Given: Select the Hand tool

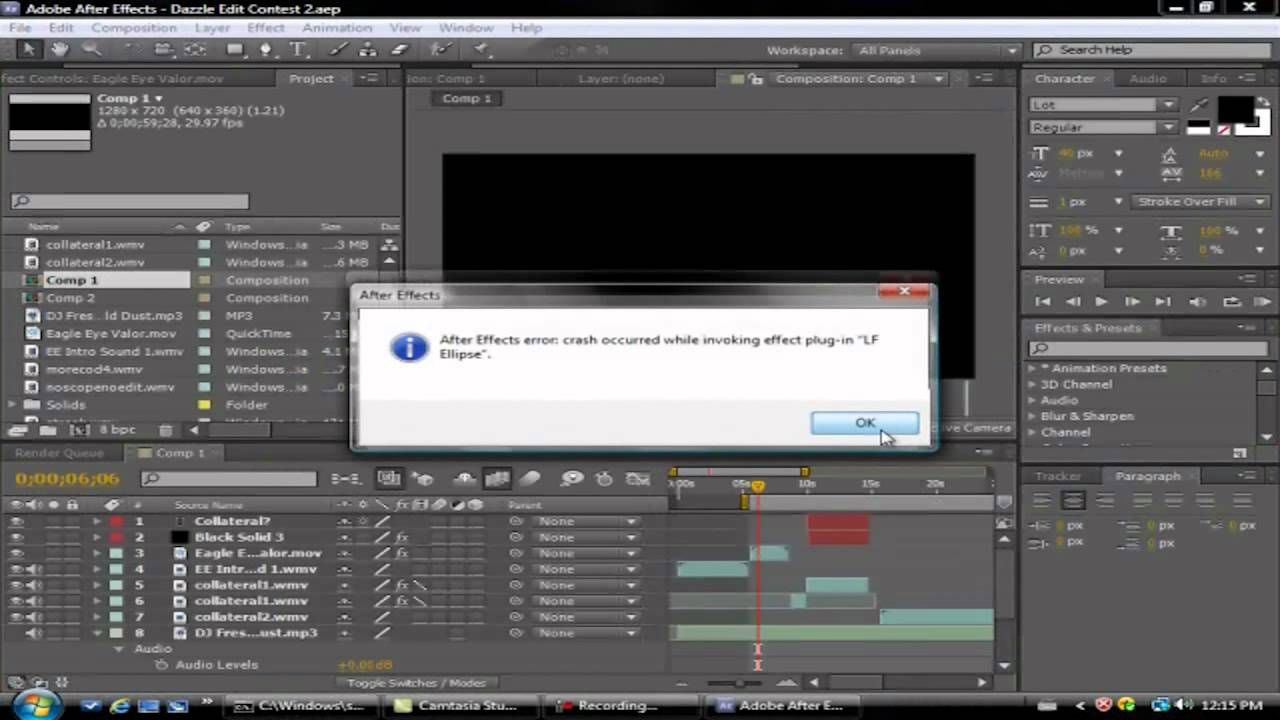Looking at the screenshot, I should [x=59, y=50].
